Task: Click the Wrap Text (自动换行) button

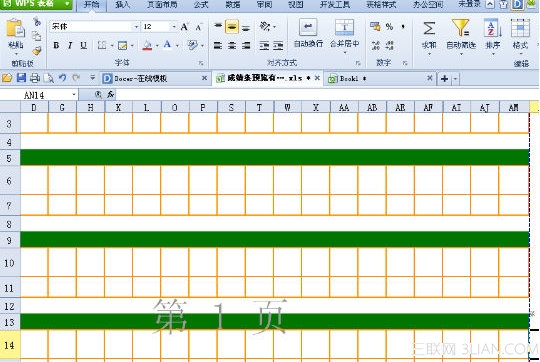Action: coord(308,33)
